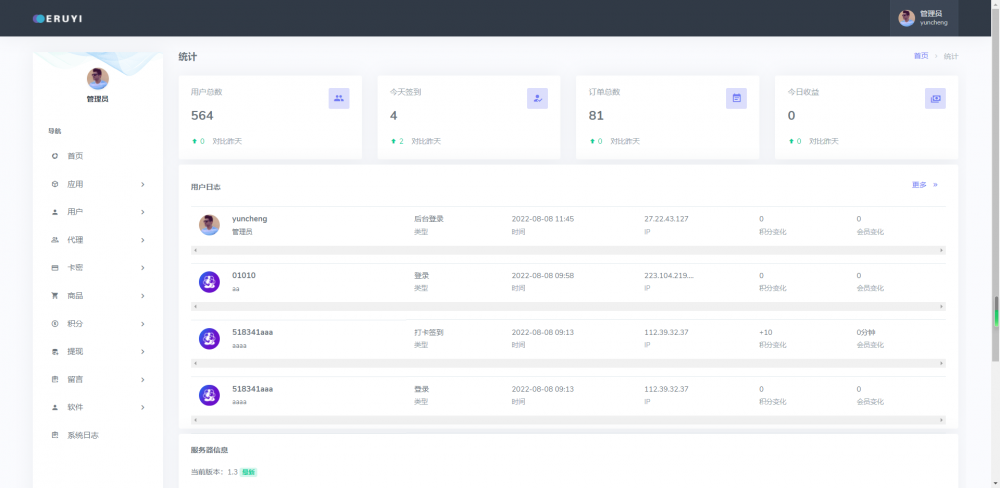Viewport: 1000px width, 488px height.
Task: Click the 首页 breadcrumb link
Action: [x=920, y=56]
